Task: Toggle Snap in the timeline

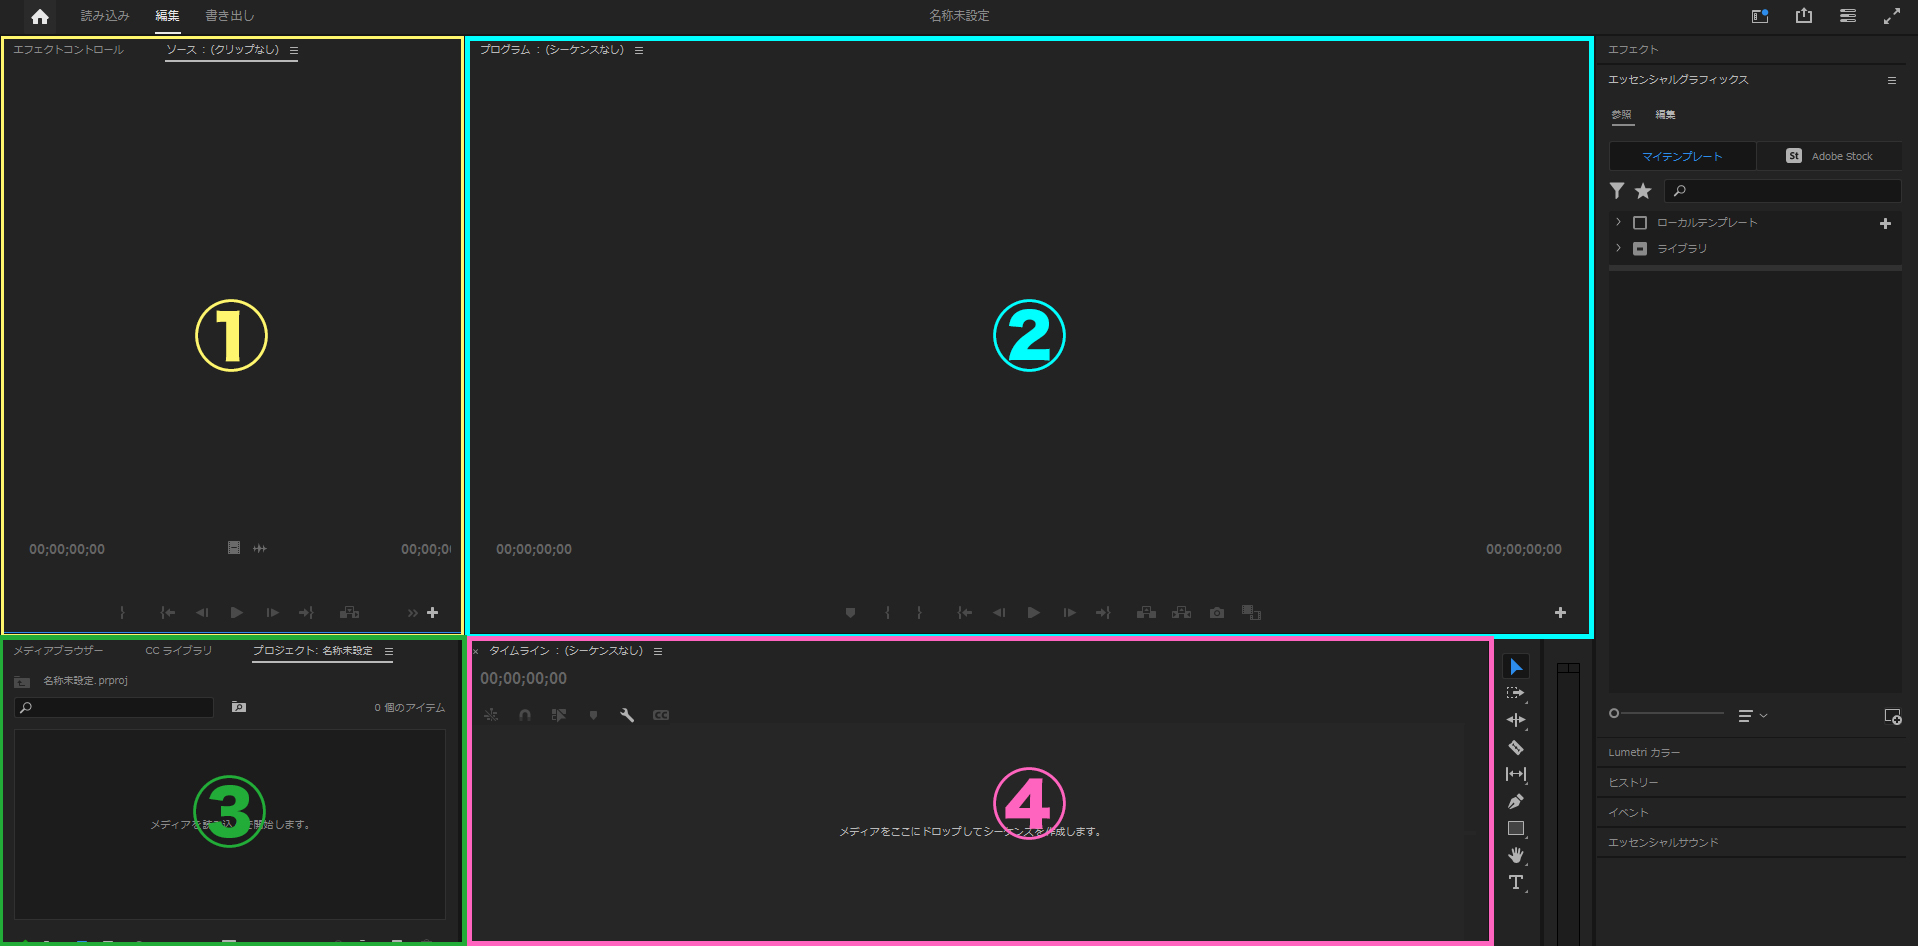Action: click(525, 714)
